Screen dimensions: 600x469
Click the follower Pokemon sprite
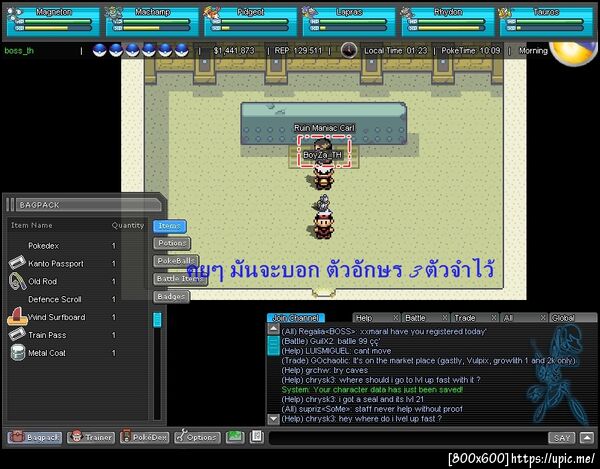323,203
